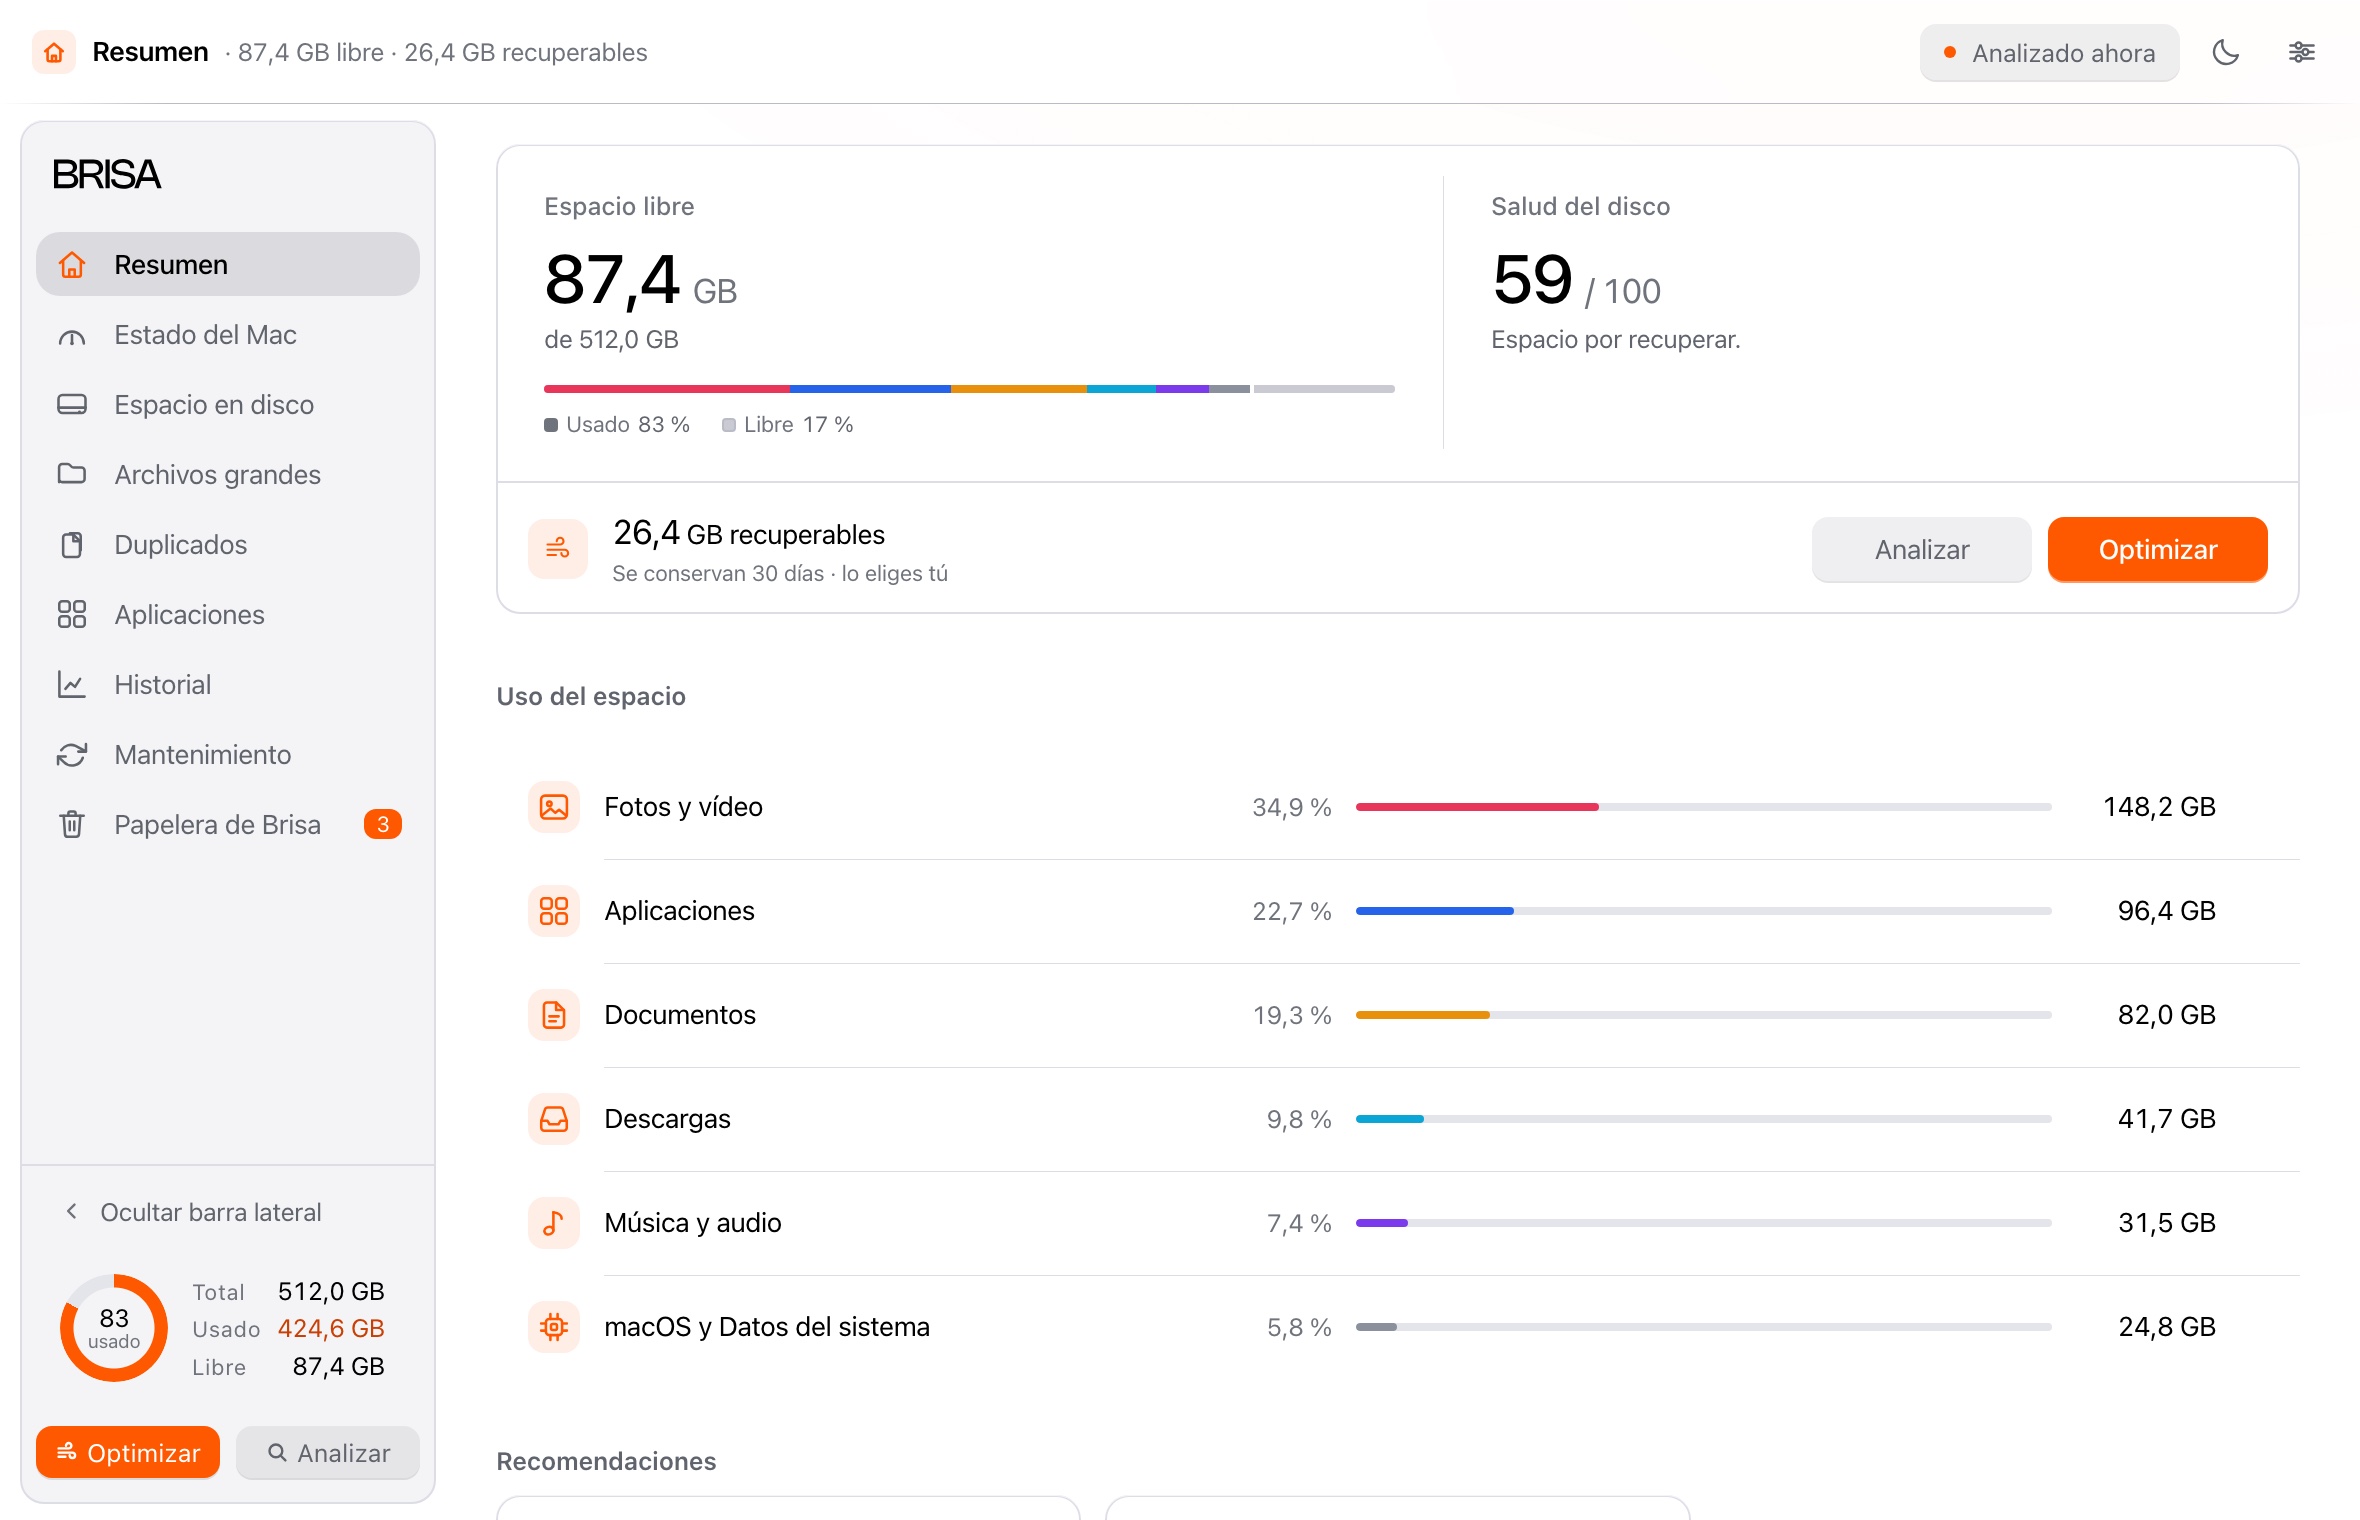Go to Espacio en disco
The height and width of the screenshot is (1520, 2360).
coord(228,405)
